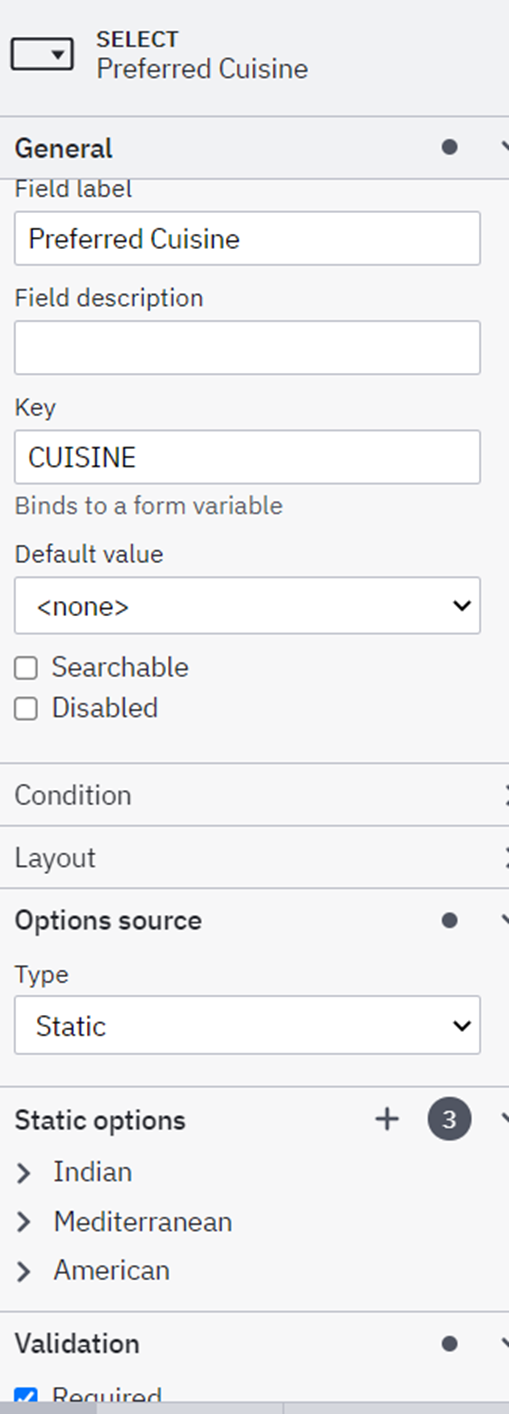Expand the Indian option chevron

(x=24, y=1173)
